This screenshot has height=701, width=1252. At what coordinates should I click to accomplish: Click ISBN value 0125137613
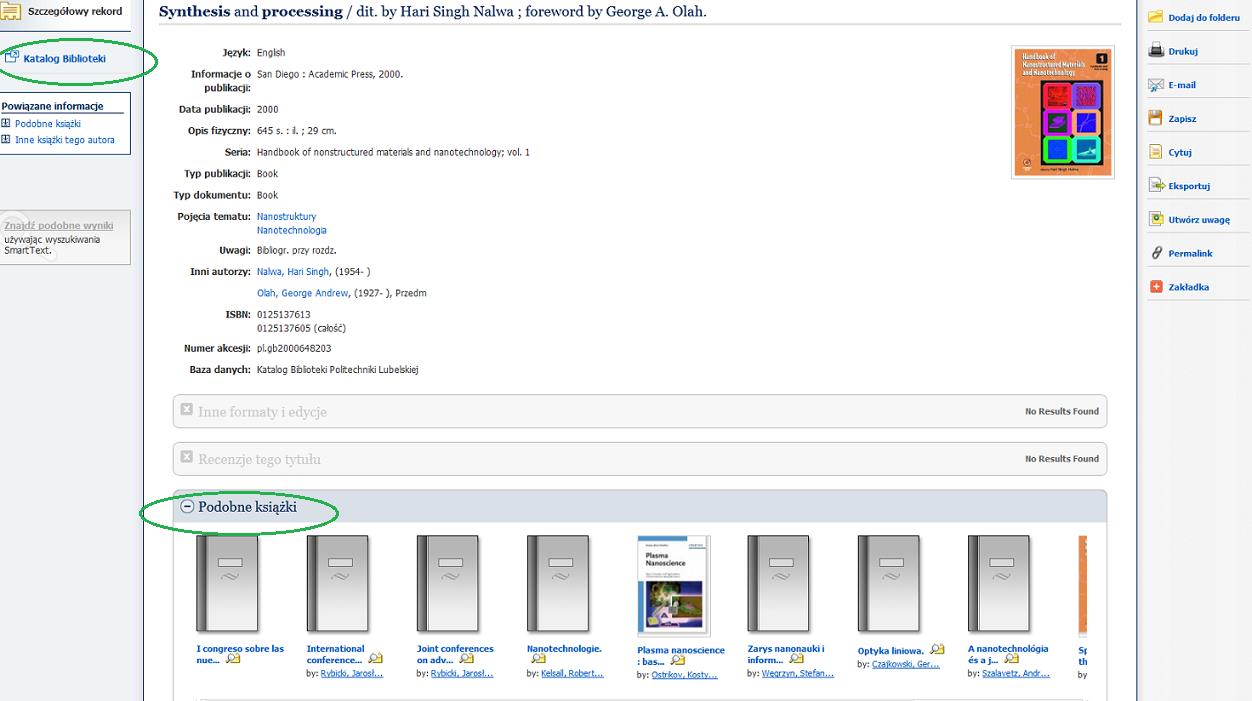284,315
